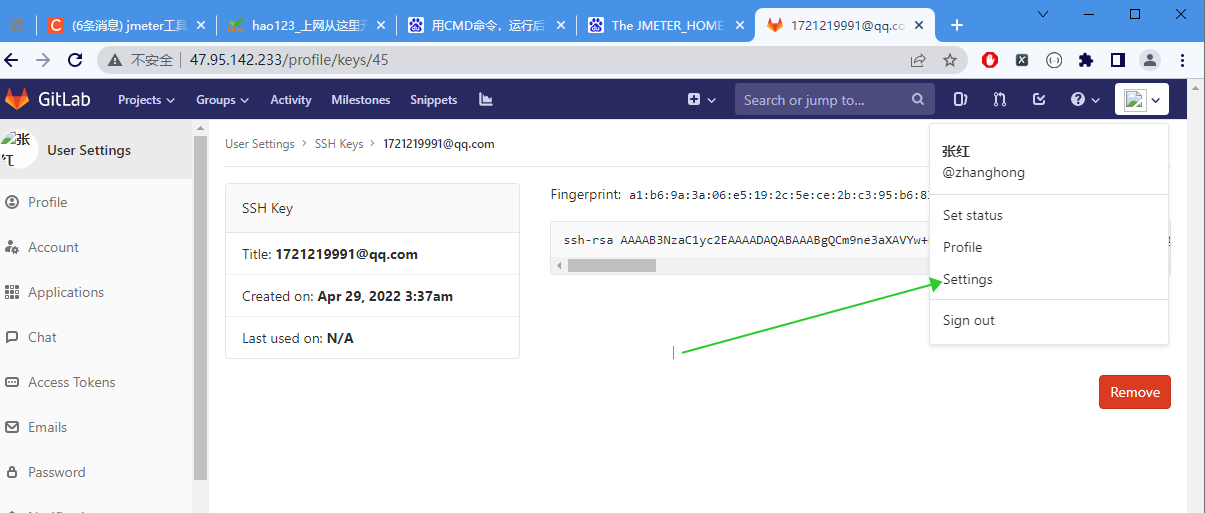
Task: Bookmark this page with star icon
Action: tap(949, 60)
